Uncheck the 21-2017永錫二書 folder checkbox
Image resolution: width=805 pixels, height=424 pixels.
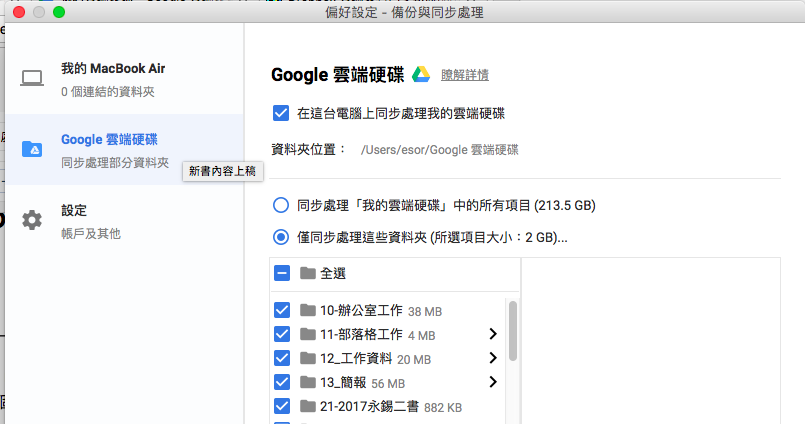click(x=282, y=406)
